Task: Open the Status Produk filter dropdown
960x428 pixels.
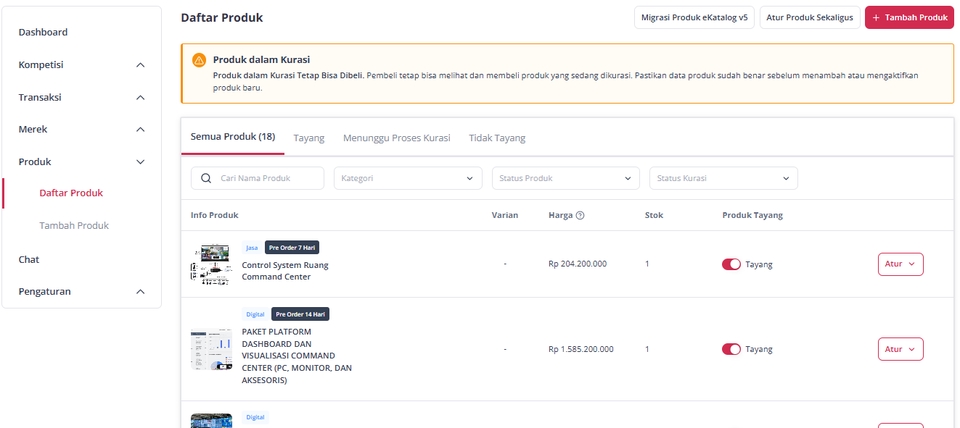Action: point(565,178)
